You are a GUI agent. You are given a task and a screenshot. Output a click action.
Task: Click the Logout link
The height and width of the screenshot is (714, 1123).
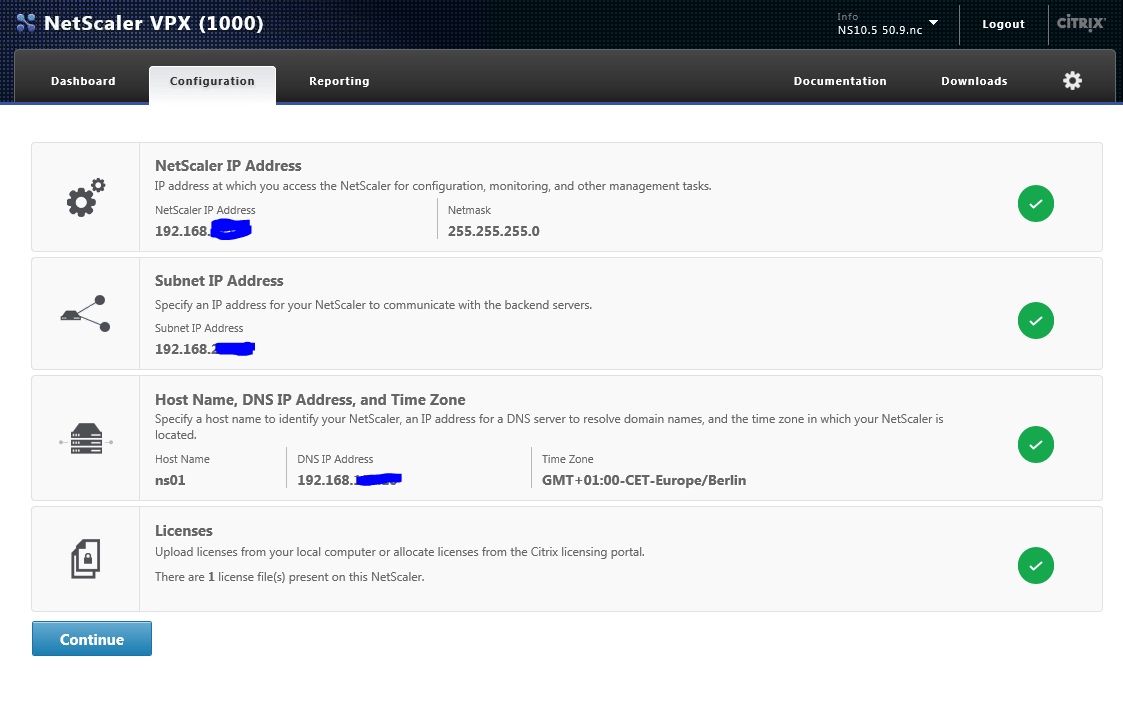[x=1003, y=24]
